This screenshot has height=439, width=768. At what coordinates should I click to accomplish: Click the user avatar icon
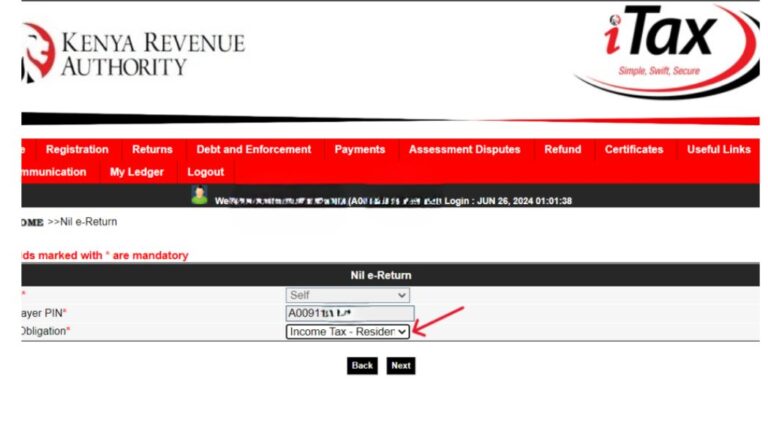click(x=199, y=195)
